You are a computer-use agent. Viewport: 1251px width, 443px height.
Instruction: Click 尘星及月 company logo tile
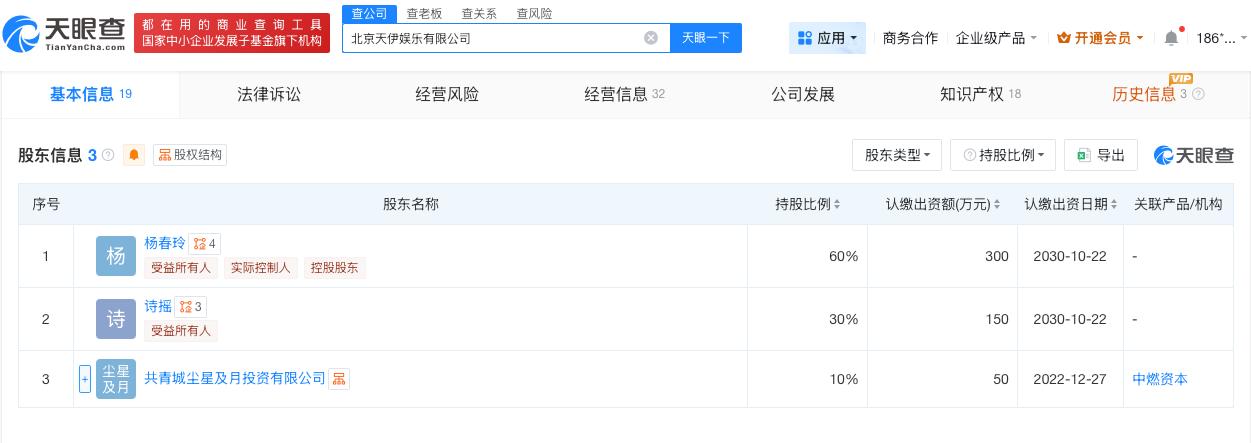pos(116,379)
